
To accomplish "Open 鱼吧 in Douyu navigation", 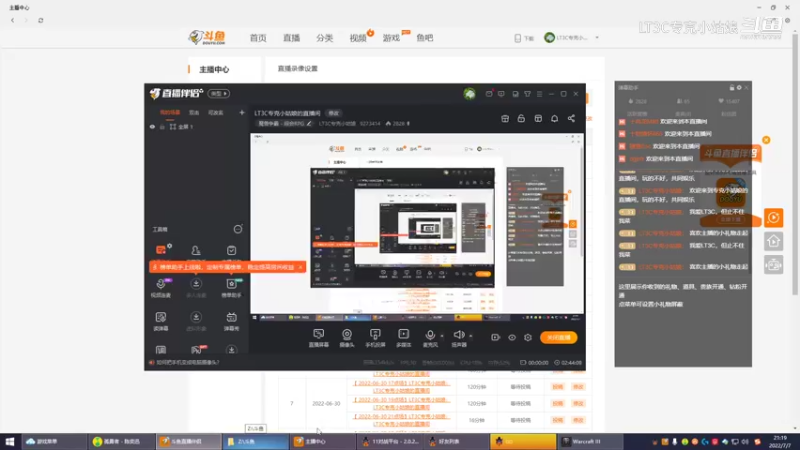I will (424, 38).
